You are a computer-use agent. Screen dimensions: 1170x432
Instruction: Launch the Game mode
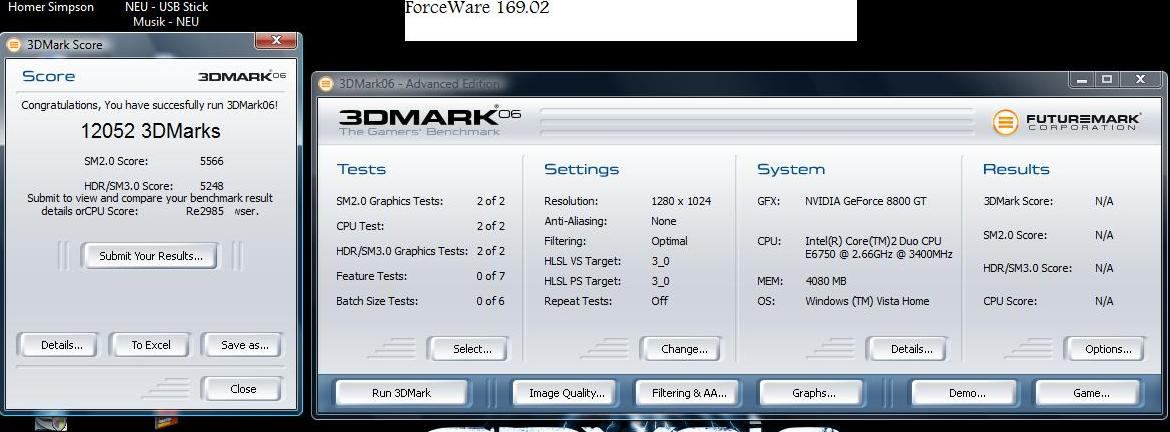1090,393
